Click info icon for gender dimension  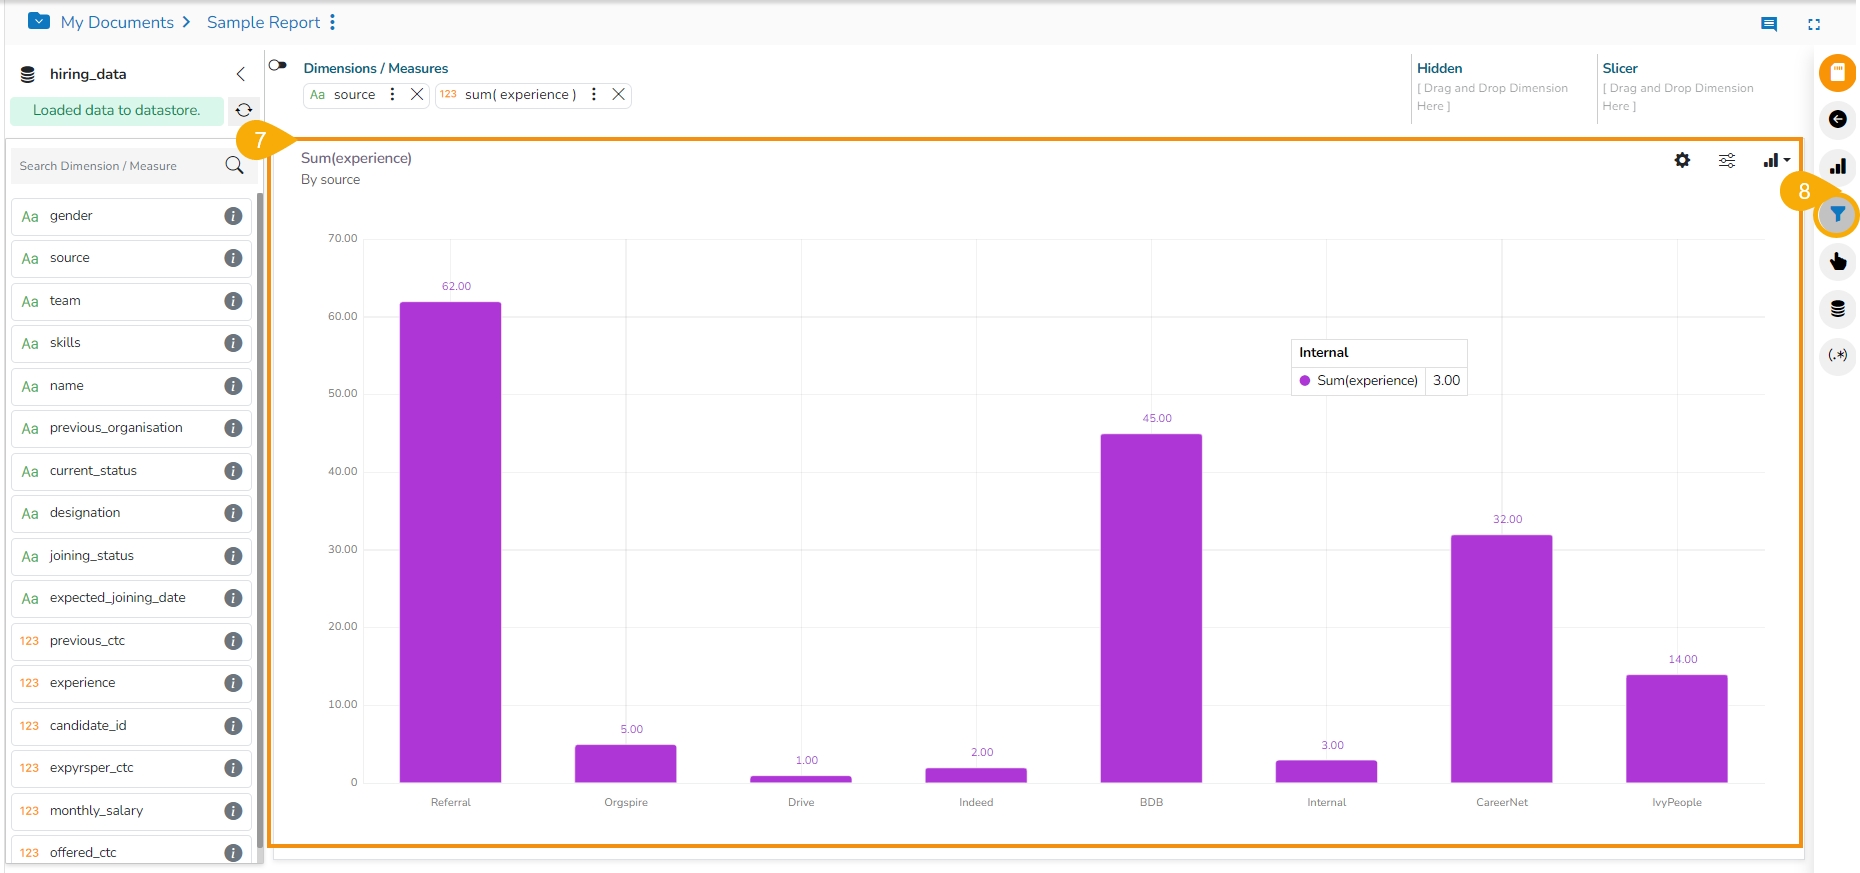tap(233, 216)
